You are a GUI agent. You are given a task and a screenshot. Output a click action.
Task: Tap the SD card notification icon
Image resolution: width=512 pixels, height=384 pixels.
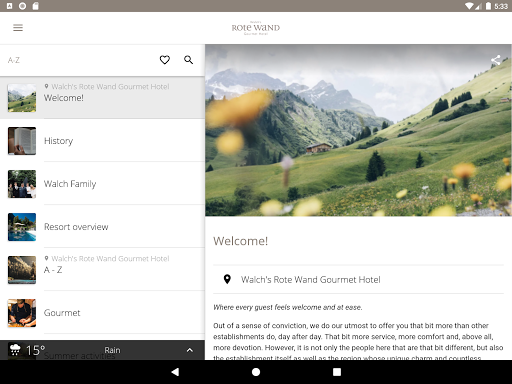(x=36, y=6)
